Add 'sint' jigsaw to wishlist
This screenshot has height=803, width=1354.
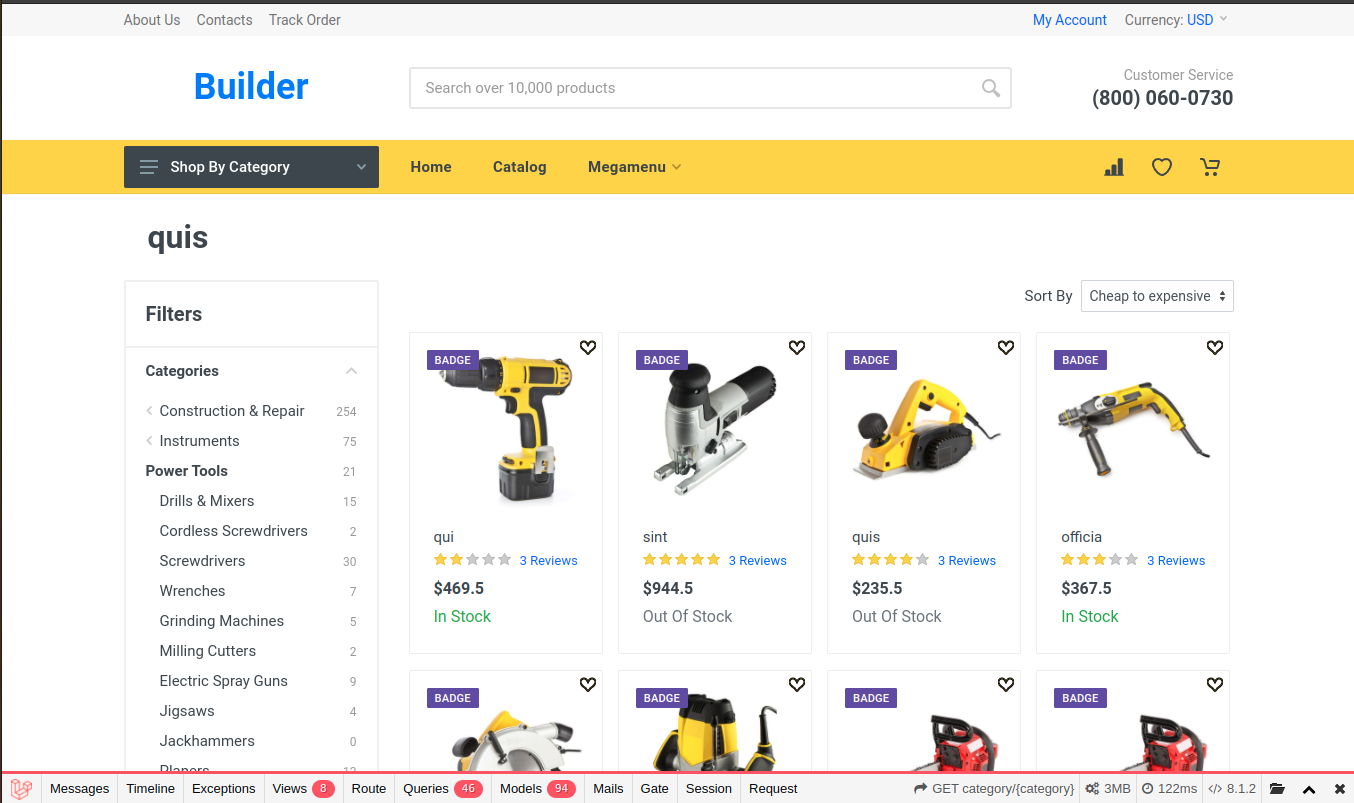point(797,347)
